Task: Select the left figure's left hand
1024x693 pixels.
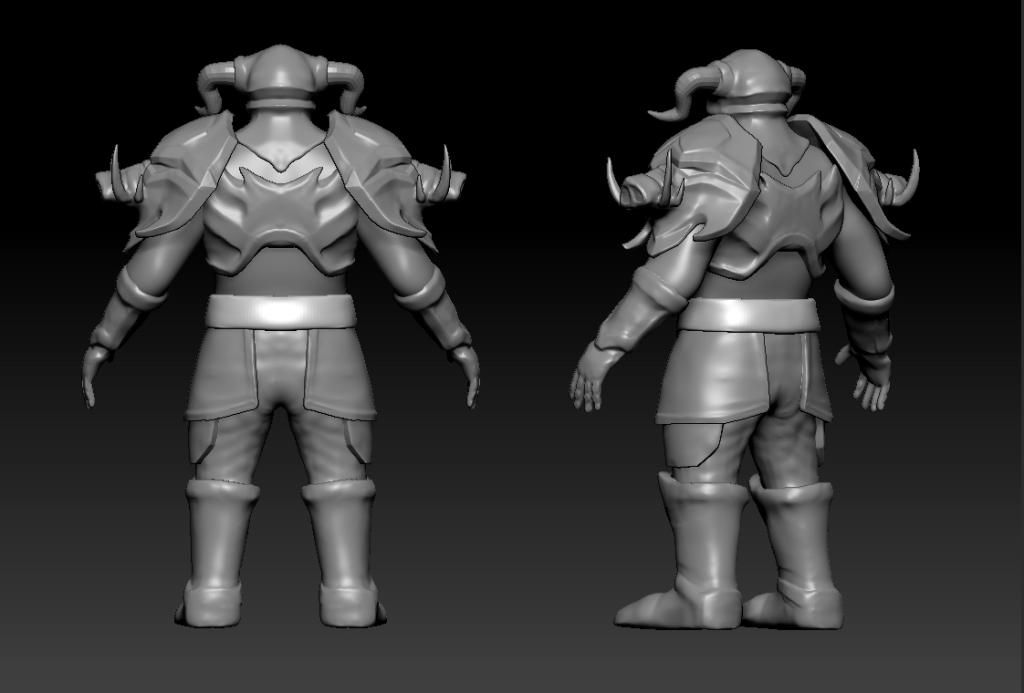Action: pyautogui.click(x=92, y=375)
